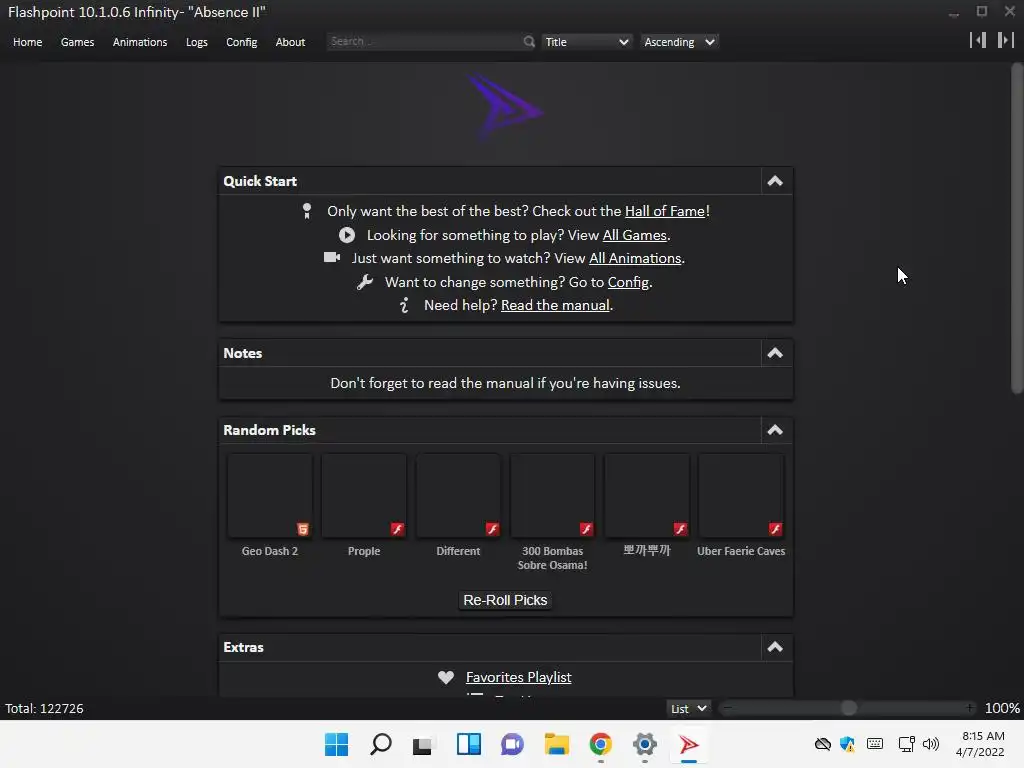Screen dimensions: 1024x768
Task: Open the Geo Dash 2 thumbnail
Action: (x=270, y=496)
